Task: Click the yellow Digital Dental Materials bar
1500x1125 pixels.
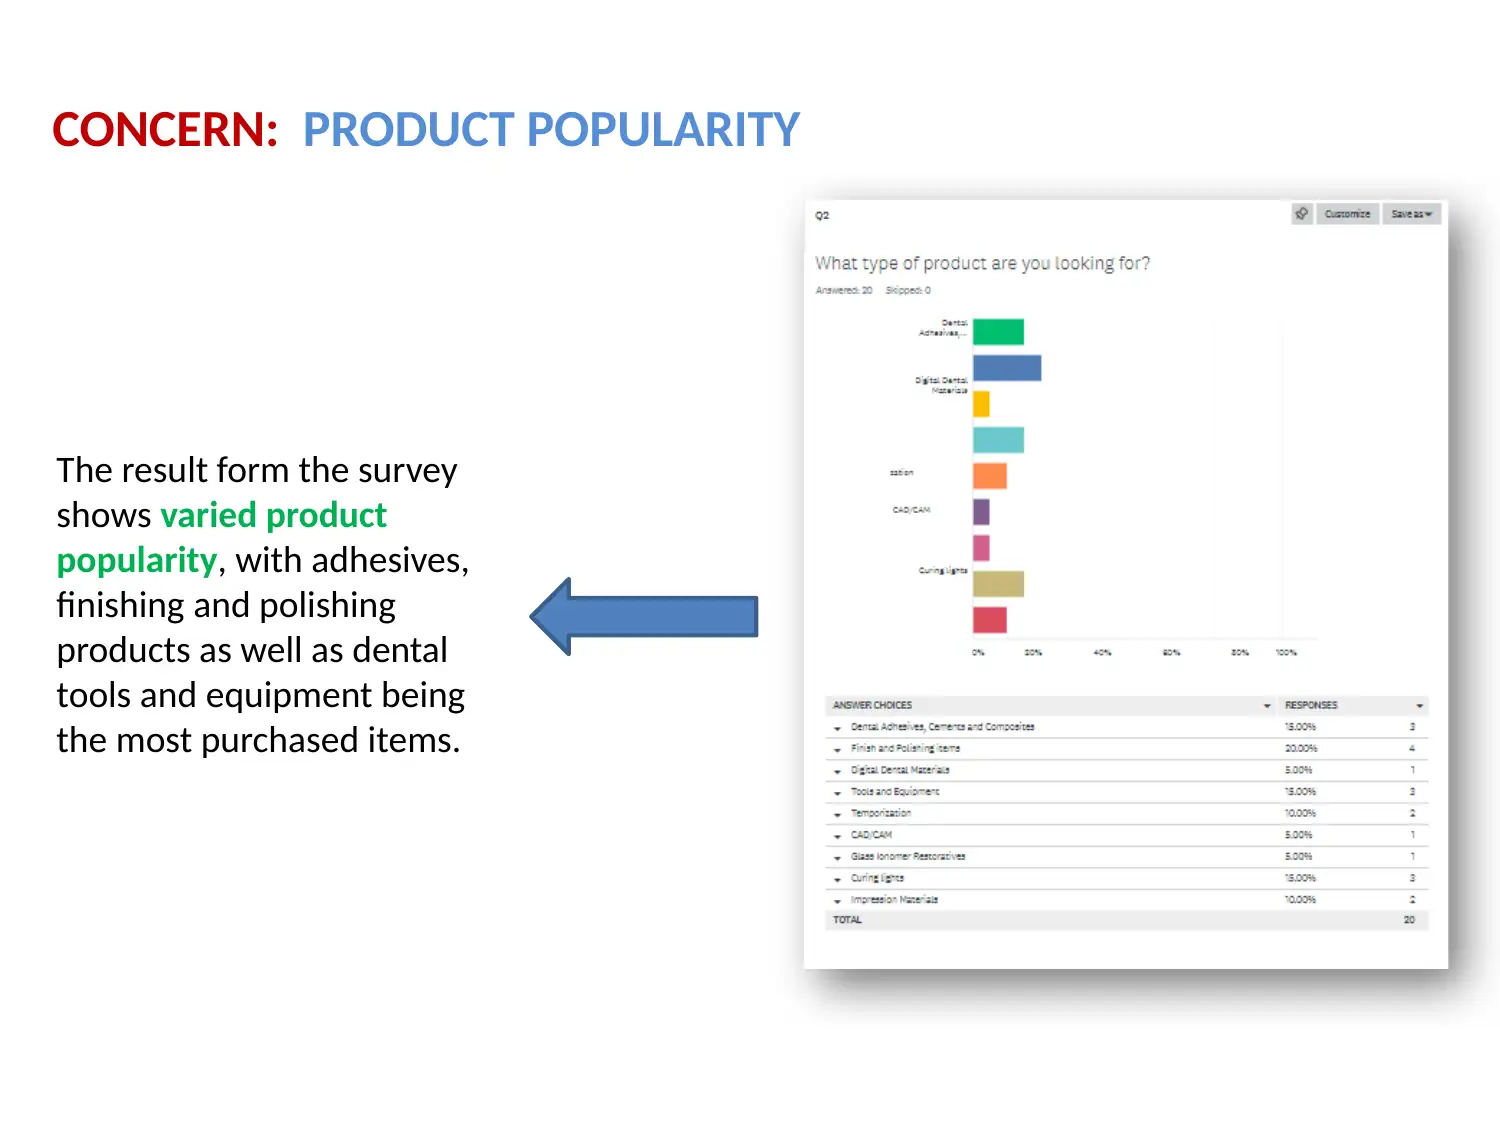Action: point(981,404)
